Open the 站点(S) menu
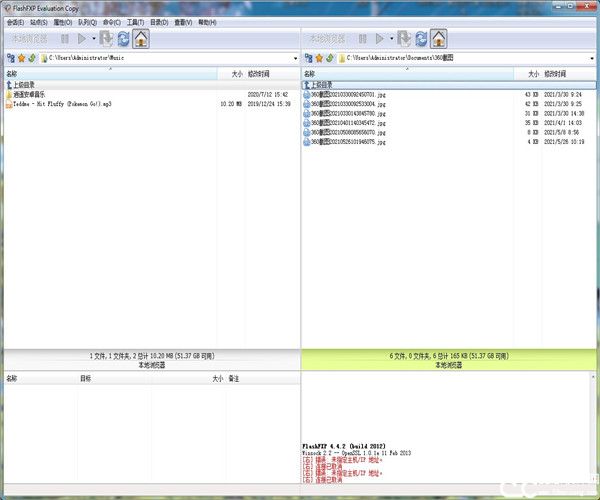Screen dimensions: 600x500 (37, 20)
